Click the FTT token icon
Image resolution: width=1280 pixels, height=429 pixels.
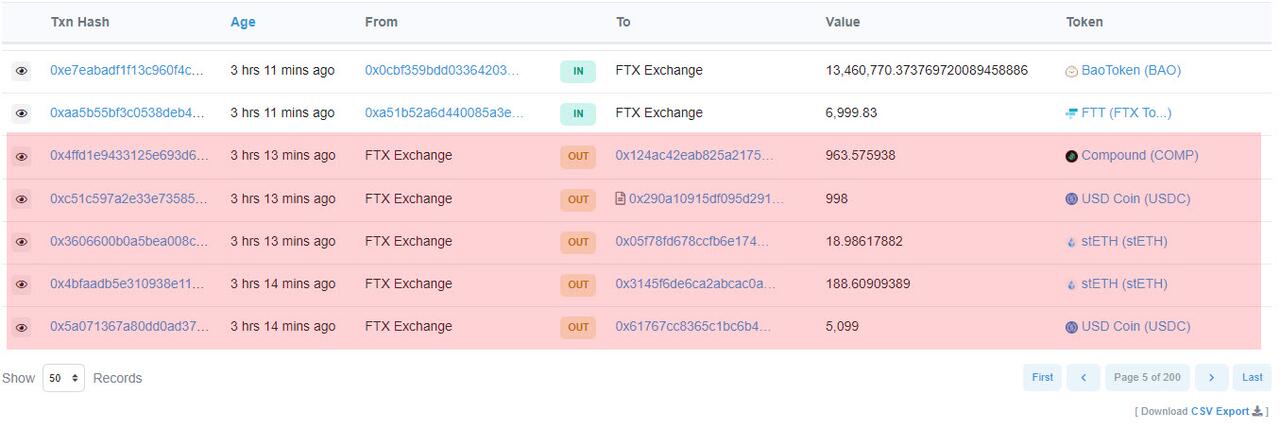1072,113
